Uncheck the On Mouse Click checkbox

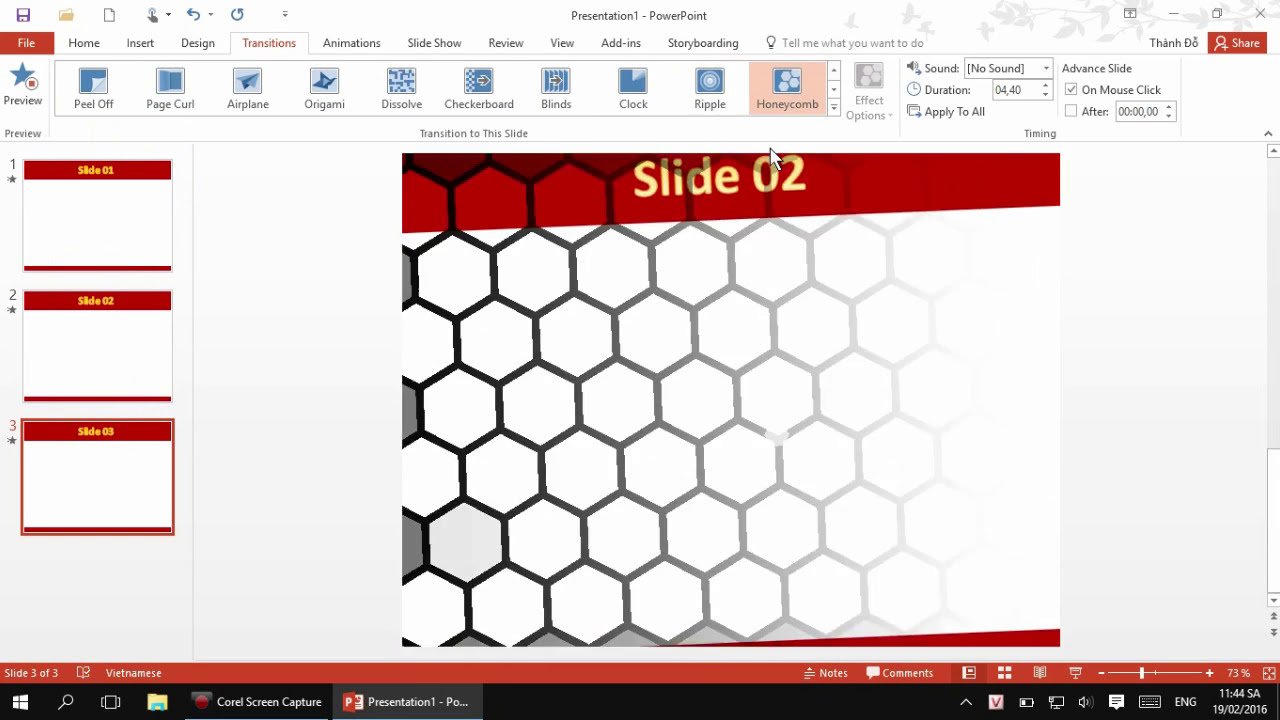[1071, 90]
